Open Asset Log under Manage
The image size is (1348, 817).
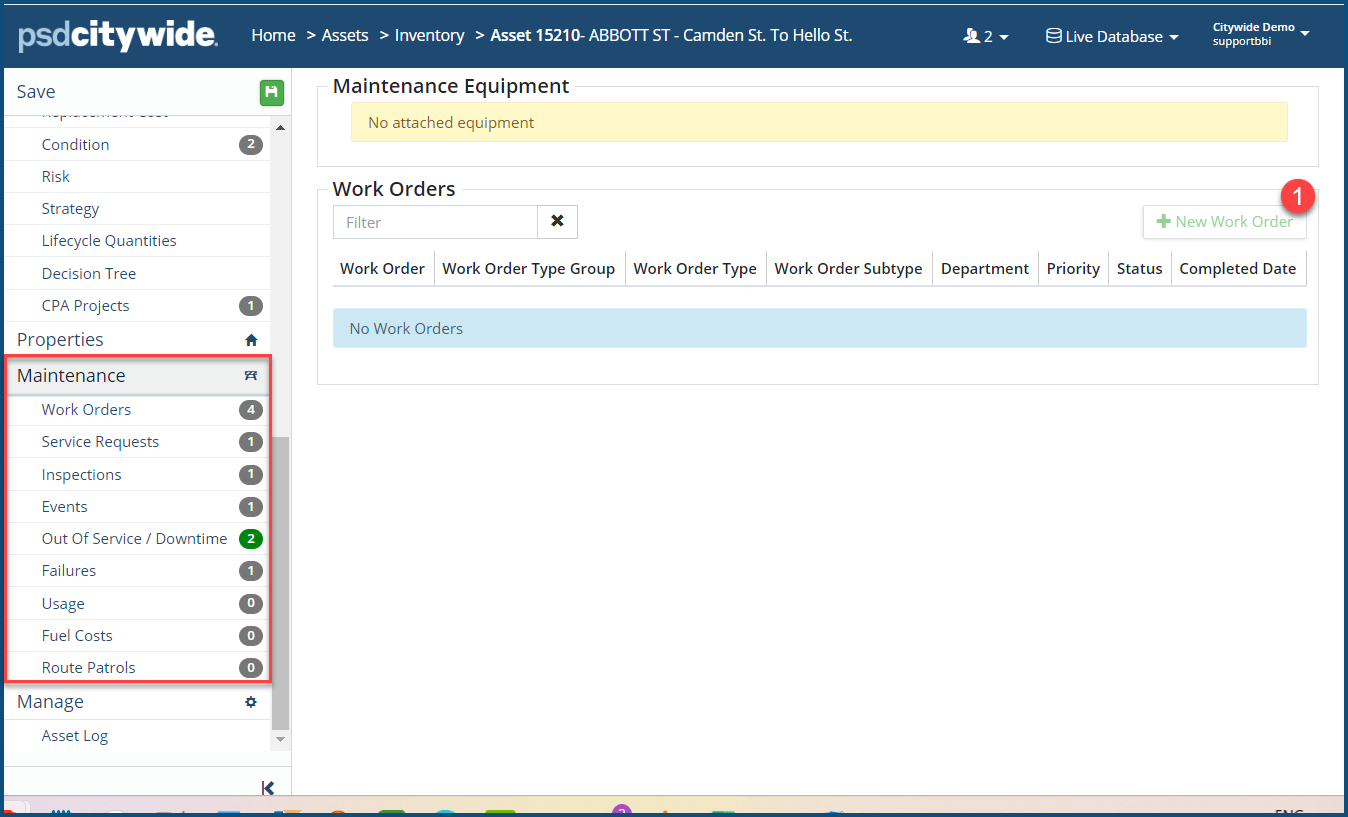138,736
